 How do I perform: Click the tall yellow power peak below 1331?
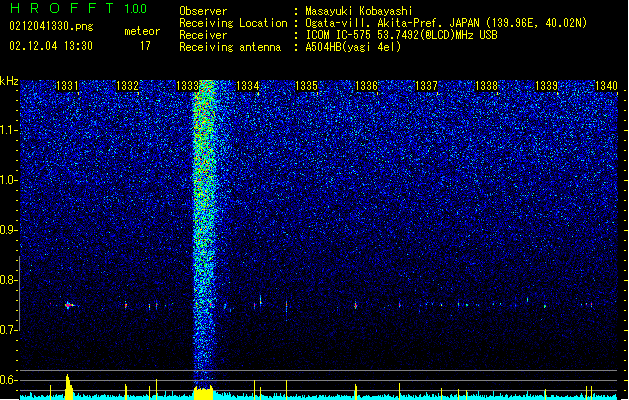(69, 387)
